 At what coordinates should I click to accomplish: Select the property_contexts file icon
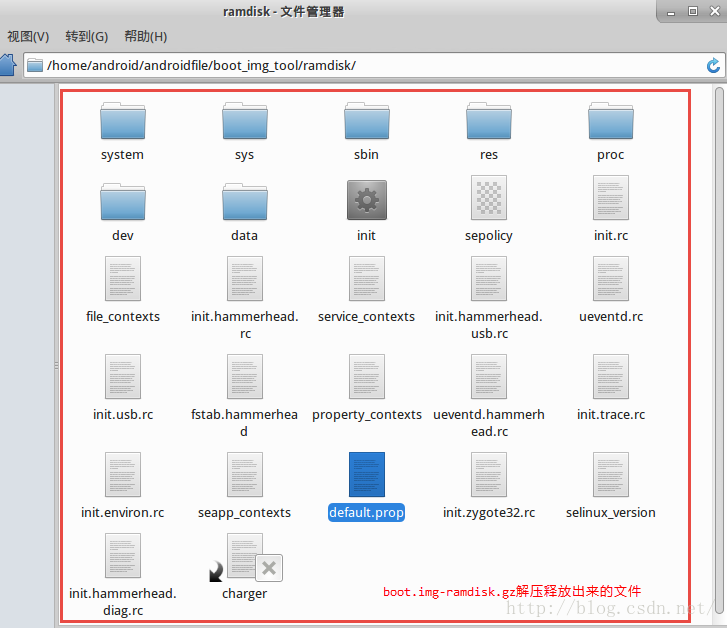click(x=367, y=377)
